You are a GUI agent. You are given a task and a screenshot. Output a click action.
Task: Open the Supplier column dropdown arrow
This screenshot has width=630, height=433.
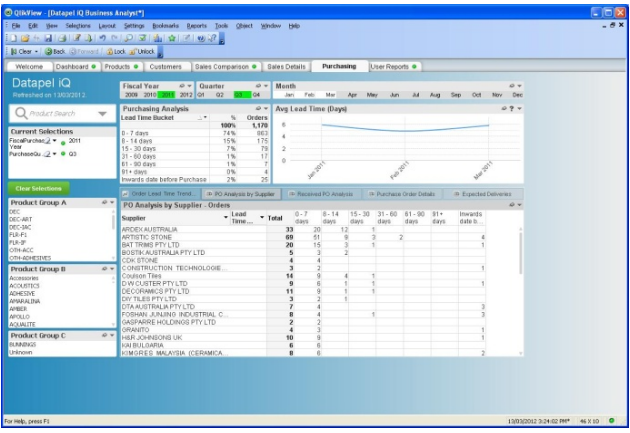pos(225,217)
